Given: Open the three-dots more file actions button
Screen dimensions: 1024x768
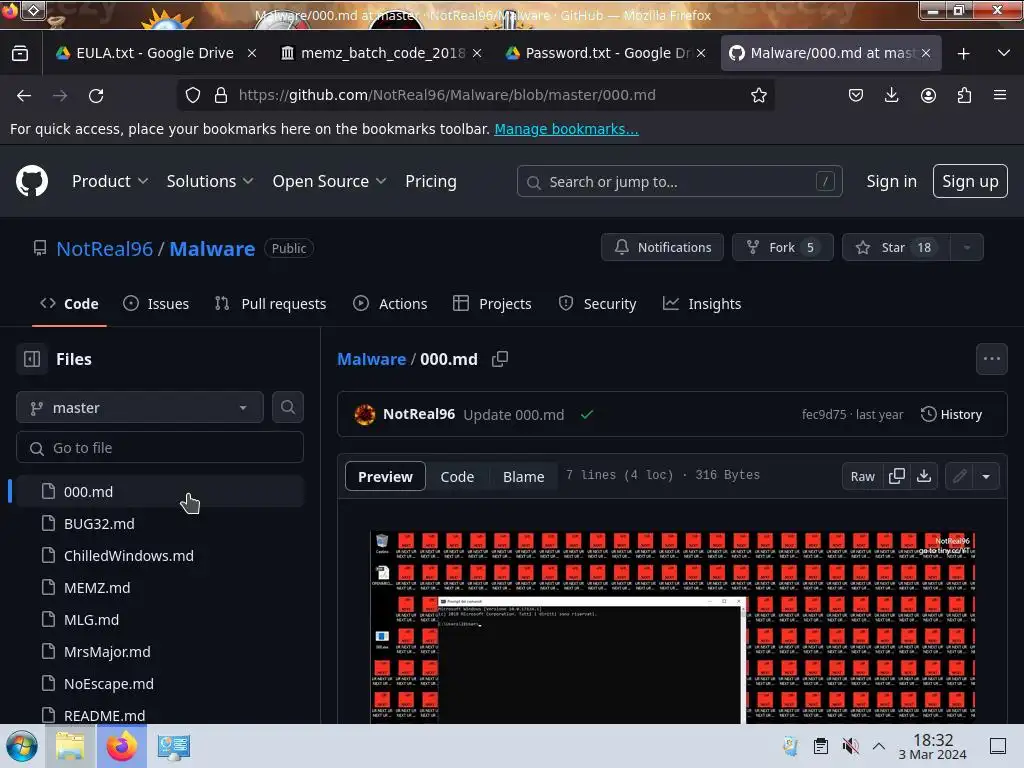Looking at the screenshot, I should pos(991,359).
